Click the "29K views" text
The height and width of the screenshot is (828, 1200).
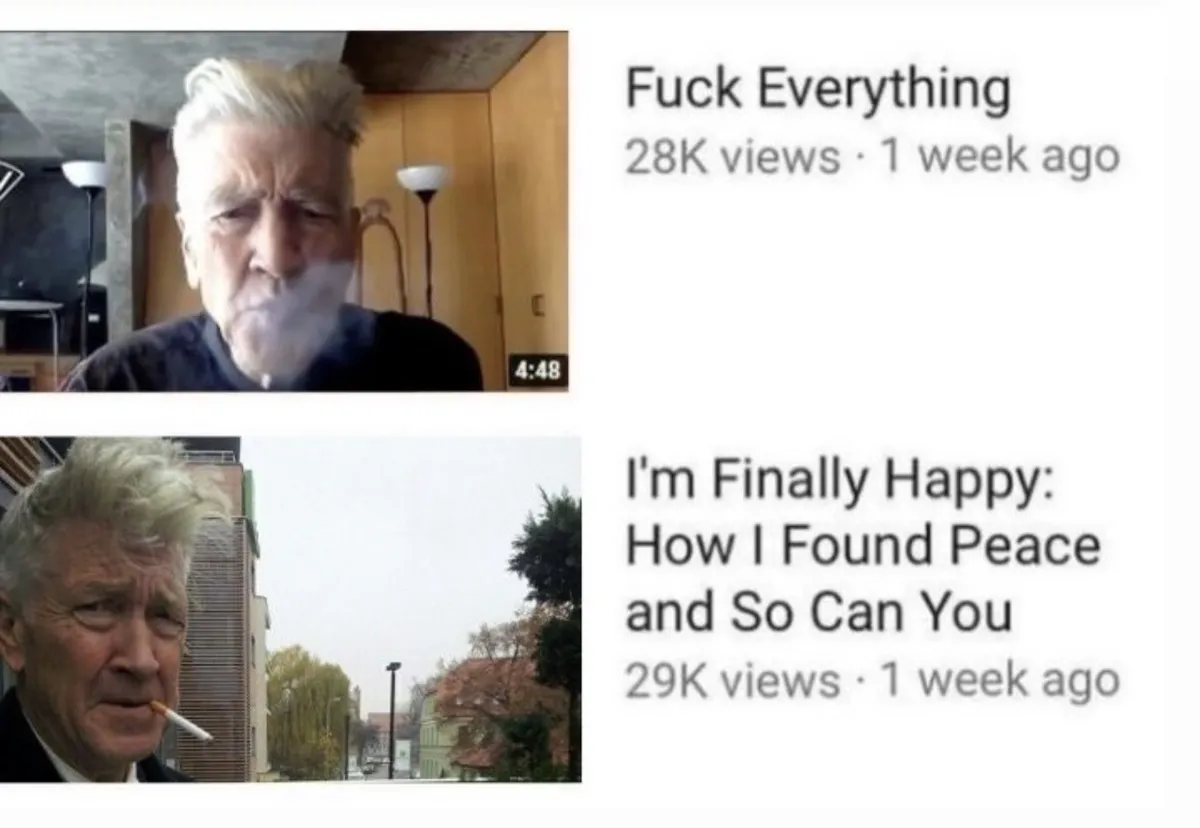tap(732, 681)
